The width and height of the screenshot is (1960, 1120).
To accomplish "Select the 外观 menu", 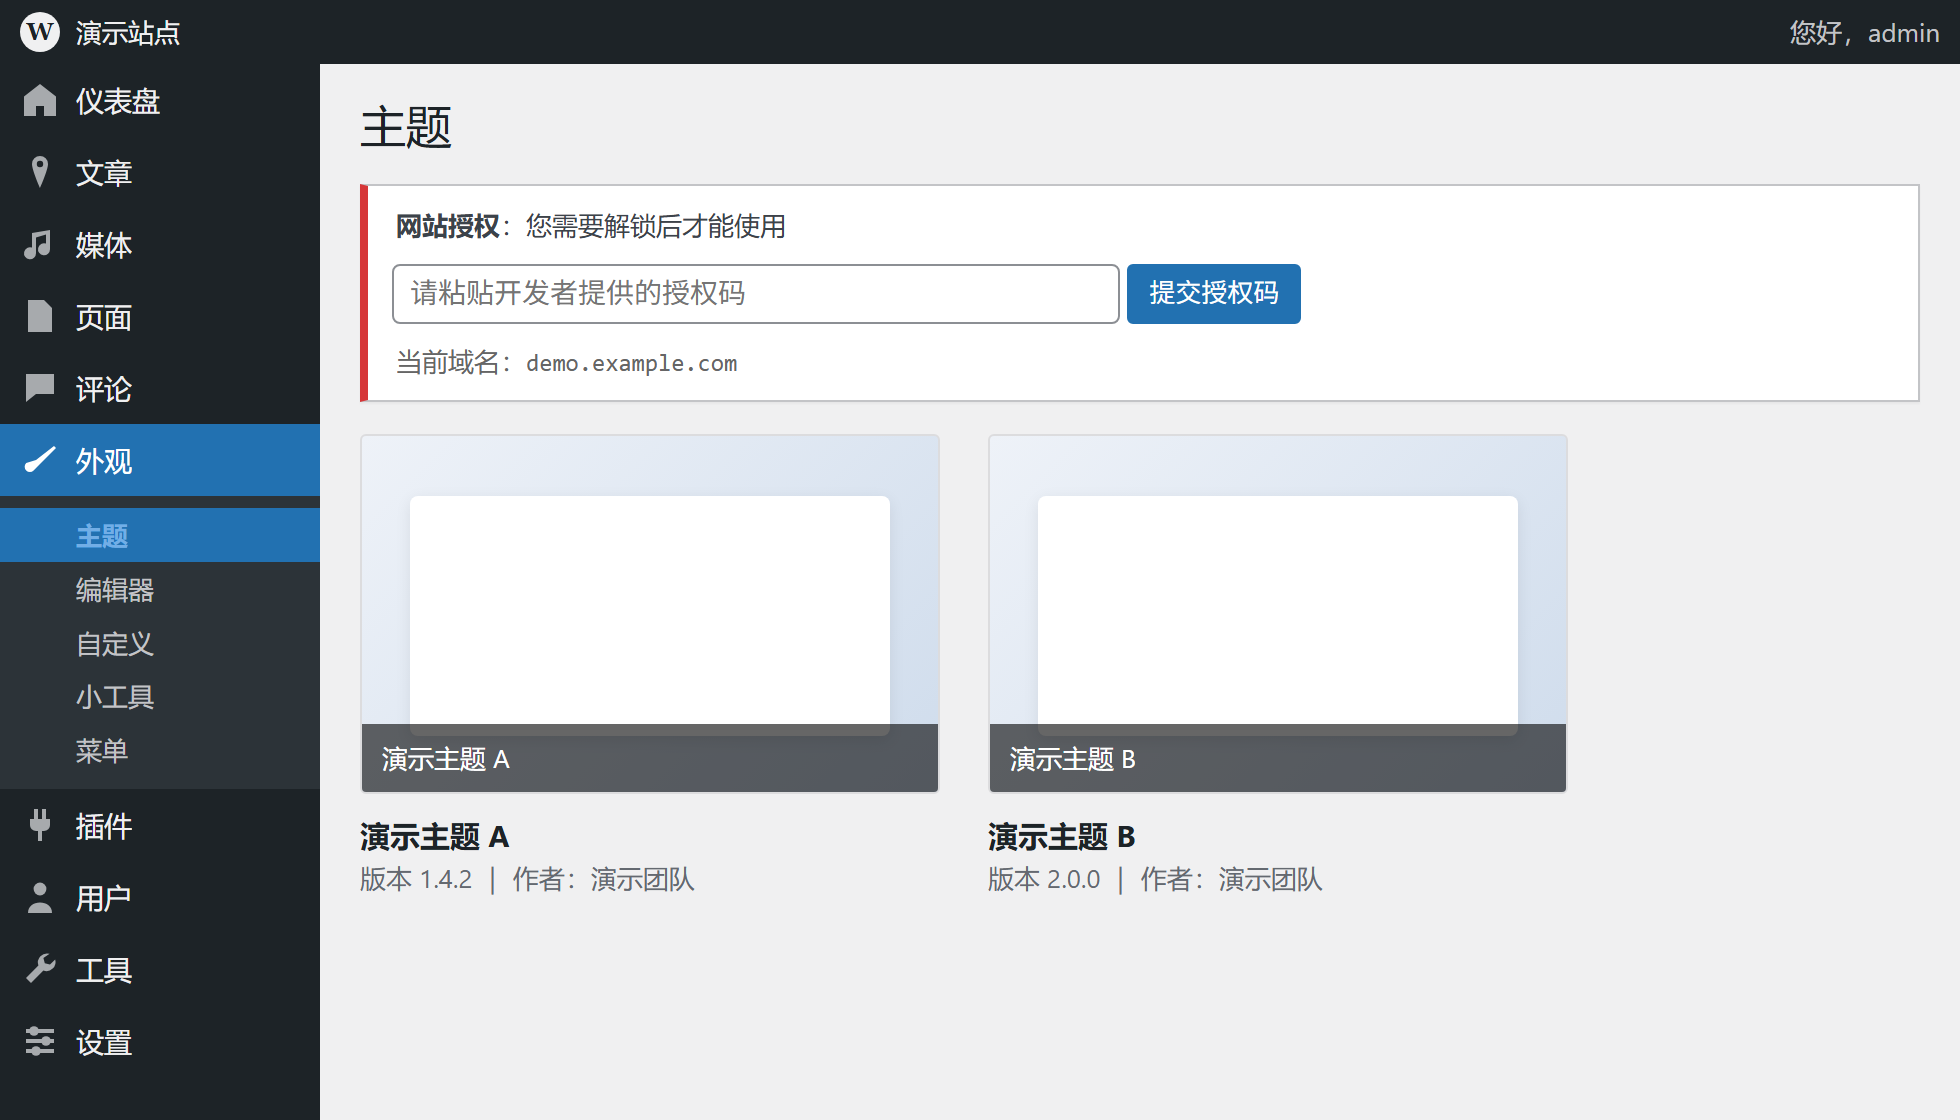I will pyautogui.click(x=160, y=460).
